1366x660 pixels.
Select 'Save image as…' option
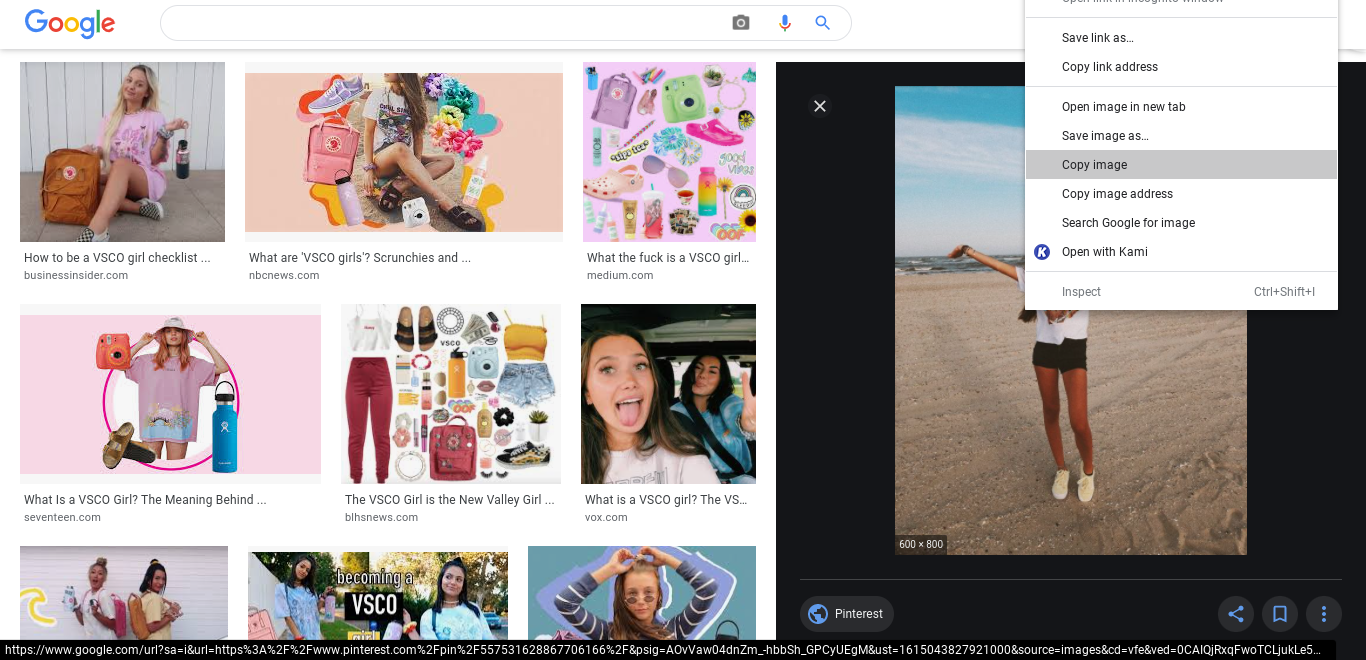pyautogui.click(x=1182, y=136)
